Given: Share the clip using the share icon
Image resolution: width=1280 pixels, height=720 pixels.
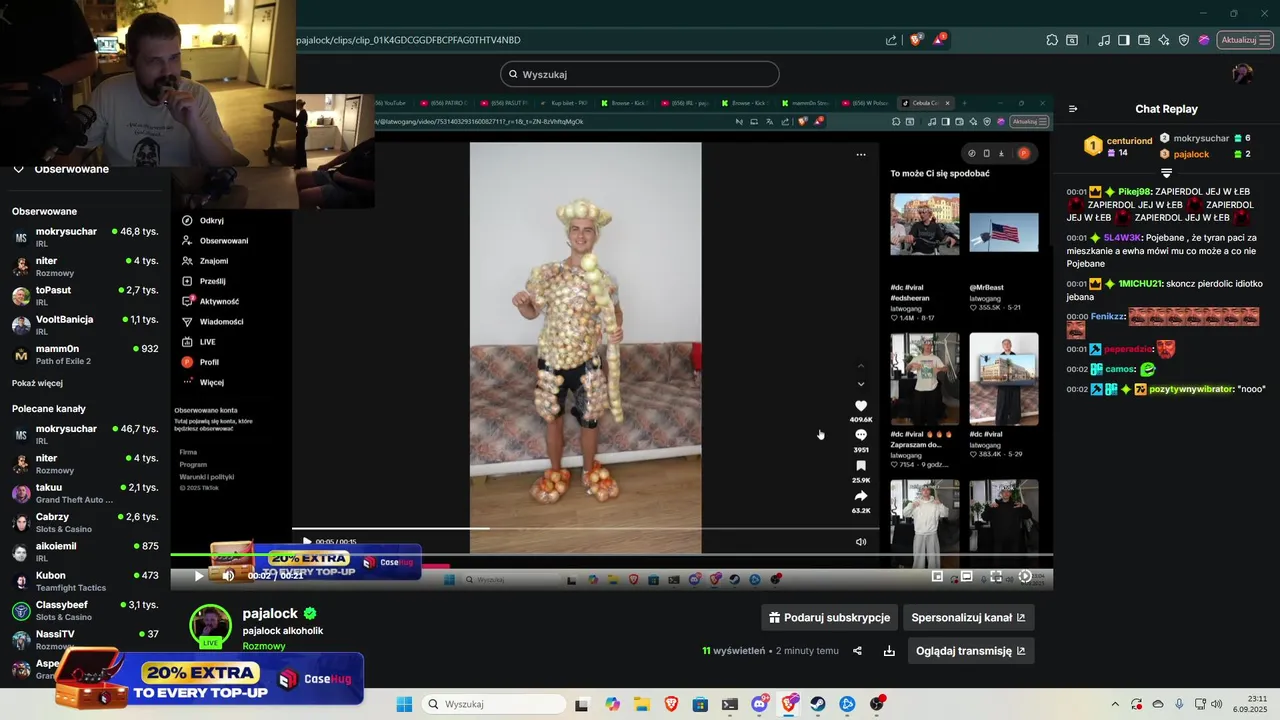Looking at the screenshot, I should coord(857,651).
